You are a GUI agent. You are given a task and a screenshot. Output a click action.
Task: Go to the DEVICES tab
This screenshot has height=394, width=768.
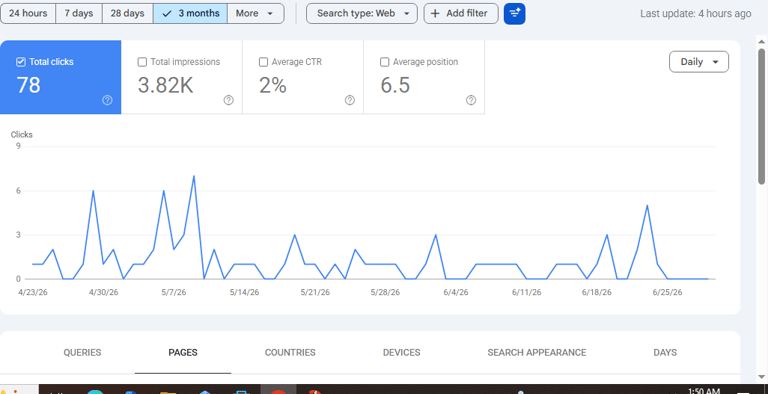coord(402,352)
